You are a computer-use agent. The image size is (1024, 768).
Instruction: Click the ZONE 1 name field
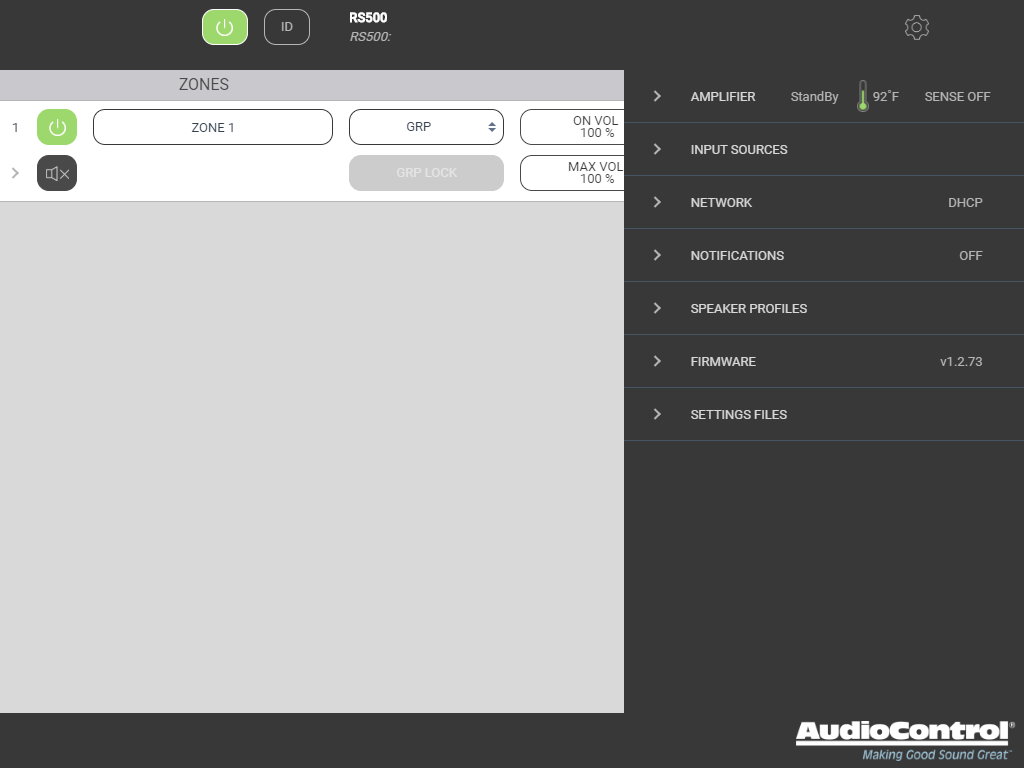212,128
